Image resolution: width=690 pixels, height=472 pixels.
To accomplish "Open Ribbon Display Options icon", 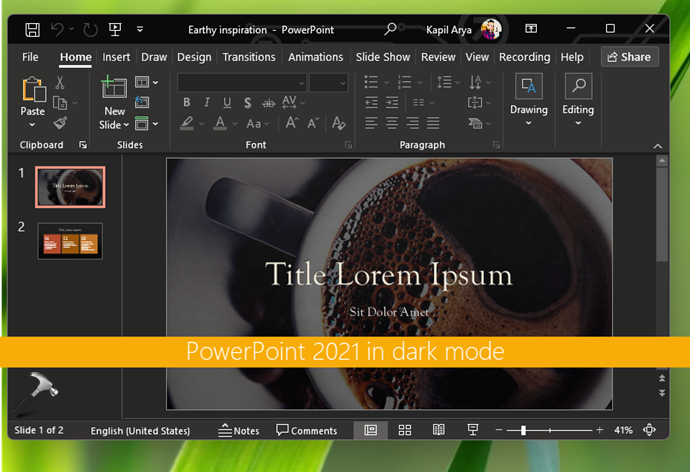I will (531, 29).
